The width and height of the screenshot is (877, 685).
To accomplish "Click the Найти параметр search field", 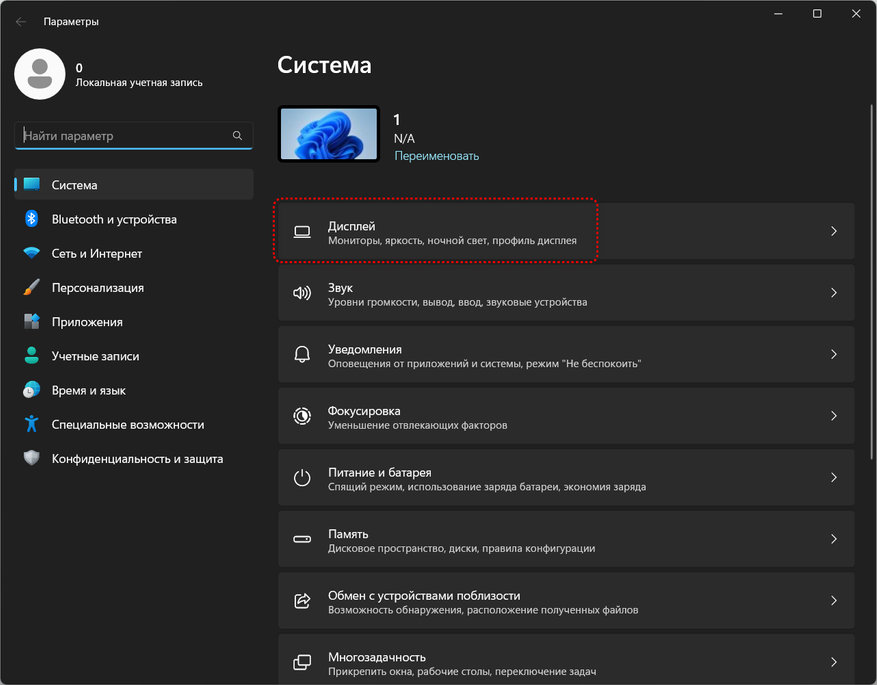I will tap(125, 136).
